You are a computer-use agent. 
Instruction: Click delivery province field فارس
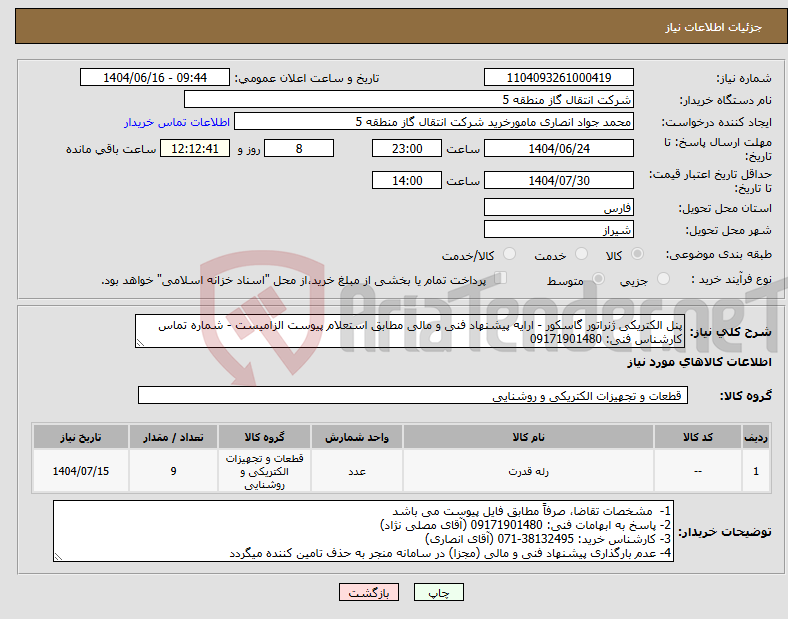coord(558,208)
